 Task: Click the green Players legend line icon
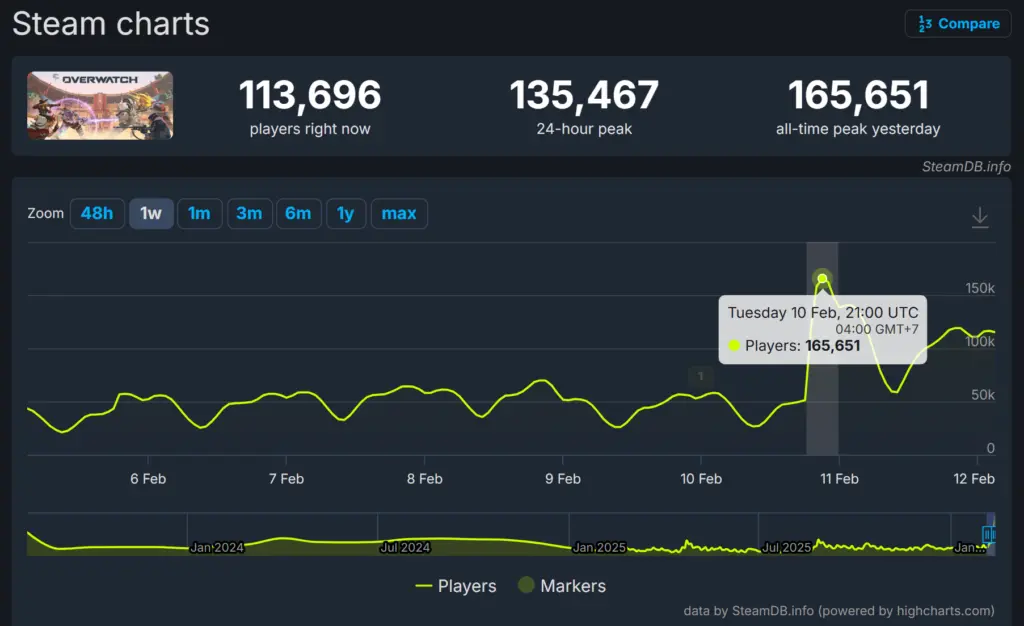pos(424,586)
